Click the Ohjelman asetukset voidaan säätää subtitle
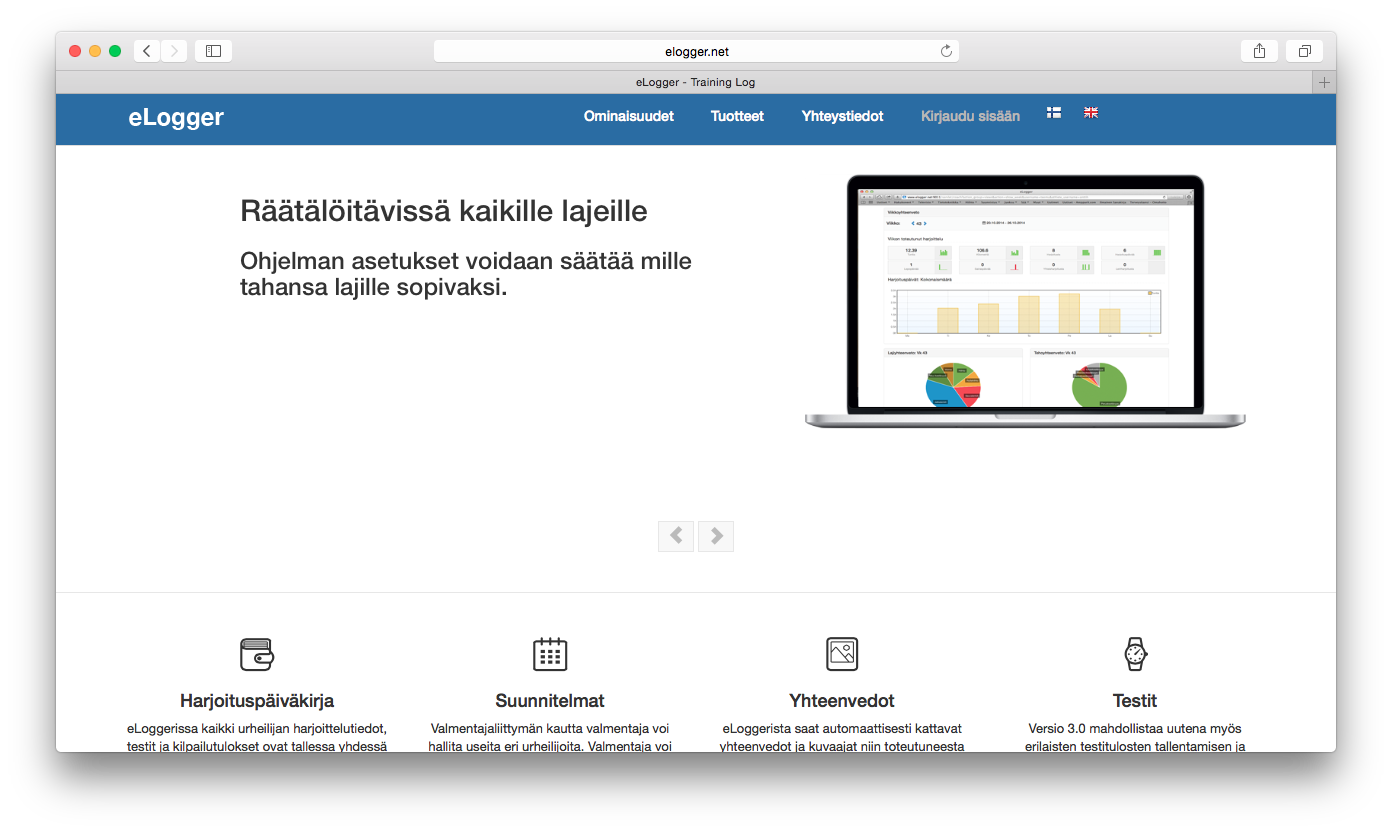Viewport: 1392px width, 832px height. tap(466, 274)
